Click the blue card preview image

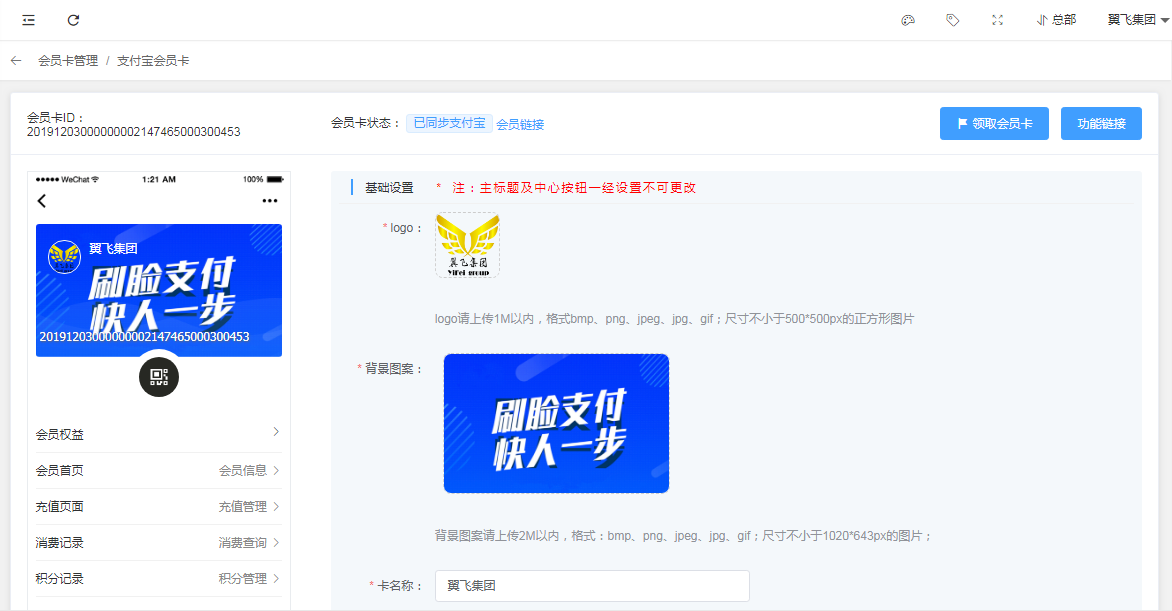[159, 290]
